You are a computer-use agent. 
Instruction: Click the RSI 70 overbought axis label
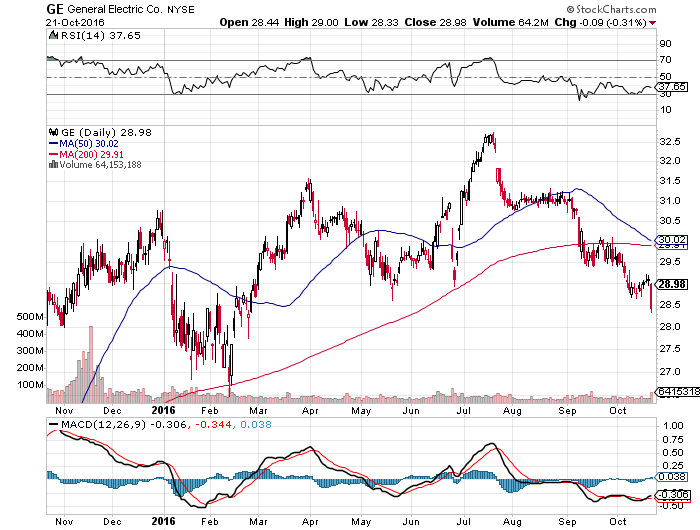(666, 60)
